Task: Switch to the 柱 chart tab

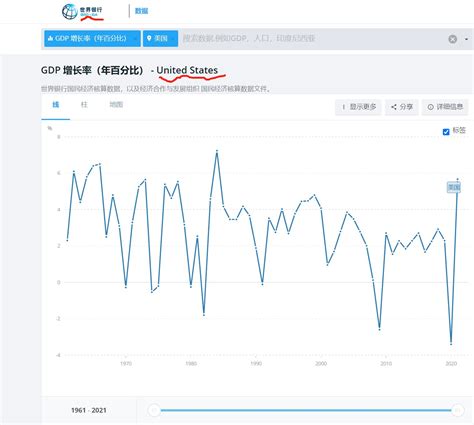Action: point(84,105)
